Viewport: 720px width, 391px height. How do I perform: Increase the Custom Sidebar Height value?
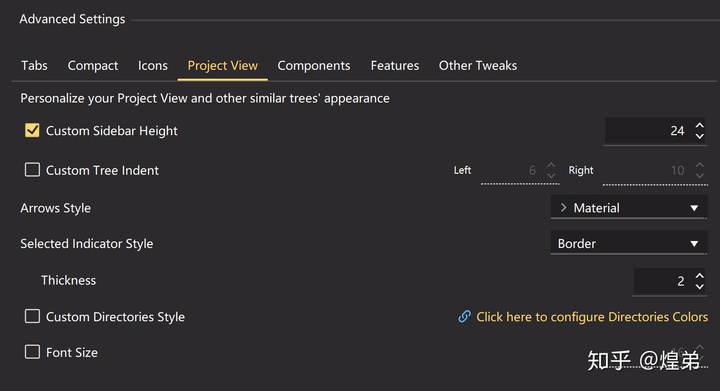[x=699, y=125]
